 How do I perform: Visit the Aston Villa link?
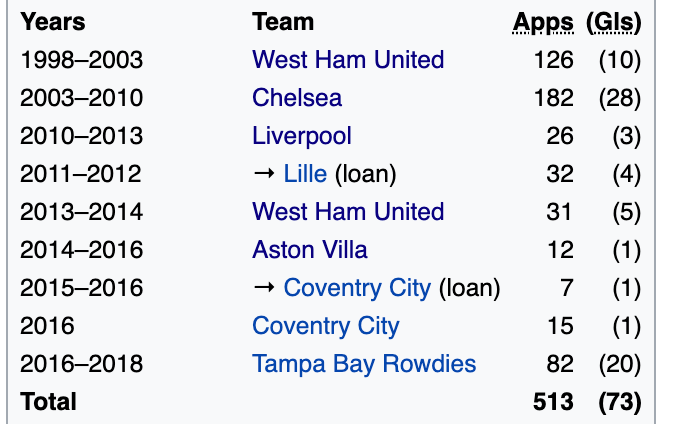pyautogui.click(x=310, y=250)
